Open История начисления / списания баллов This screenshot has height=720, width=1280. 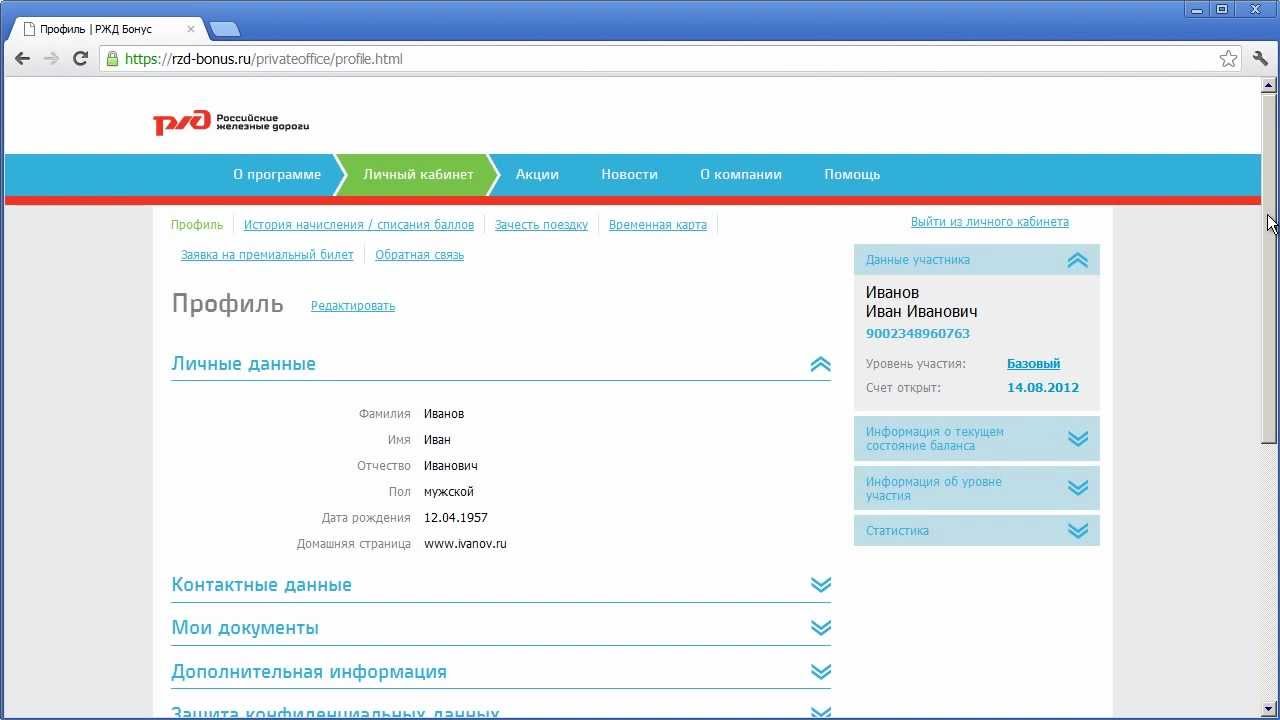click(359, 225)
